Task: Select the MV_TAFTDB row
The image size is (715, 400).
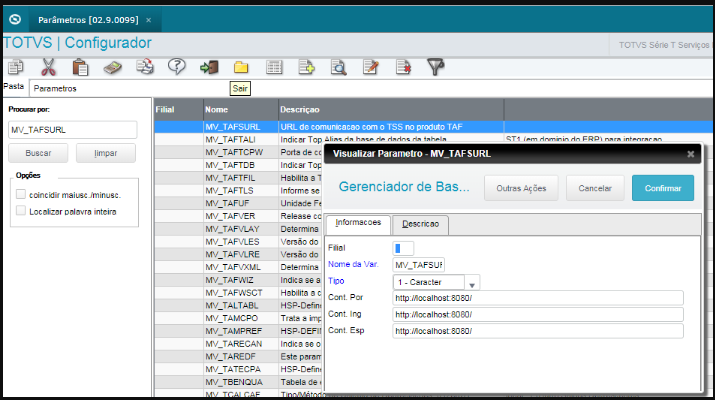Action: (238, 165)
